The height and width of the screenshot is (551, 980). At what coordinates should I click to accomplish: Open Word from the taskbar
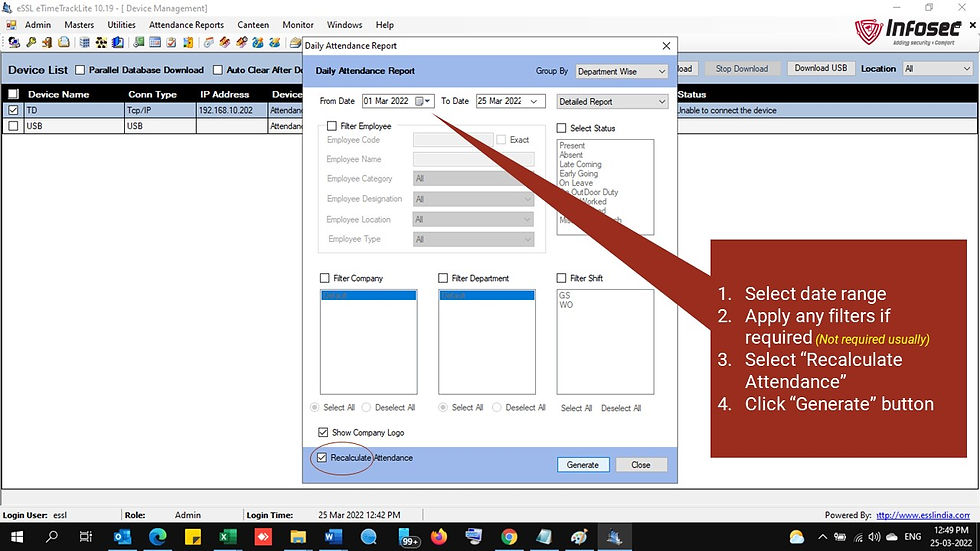[333, 537]
